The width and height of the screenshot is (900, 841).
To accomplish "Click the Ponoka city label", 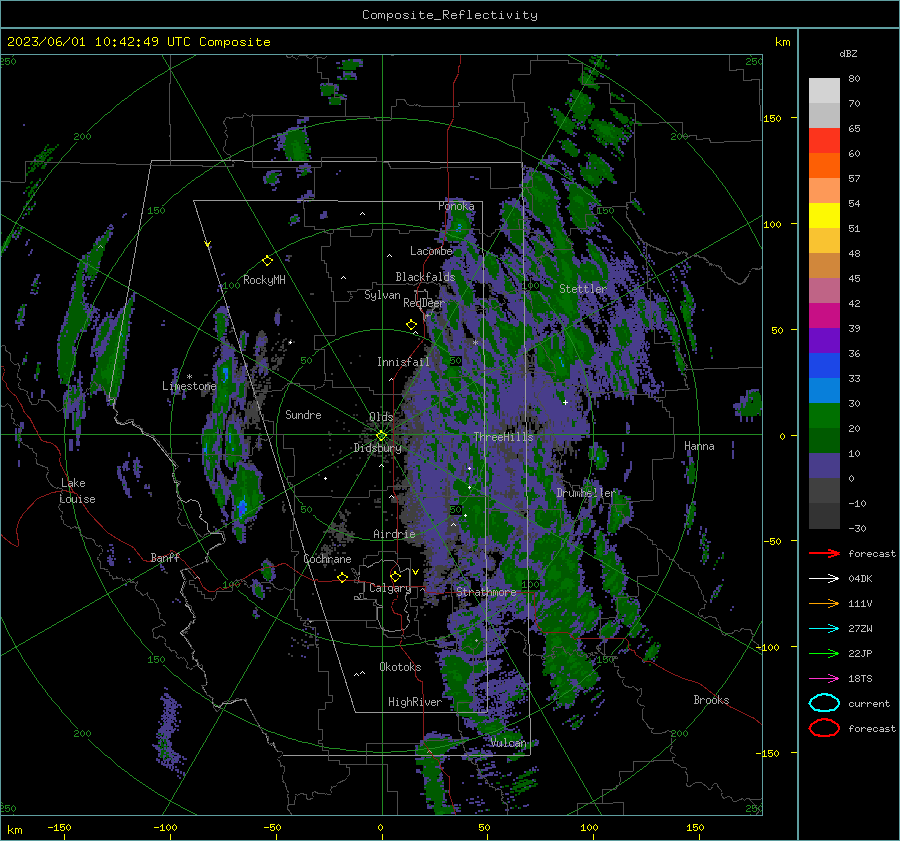I will pos(456,206).
